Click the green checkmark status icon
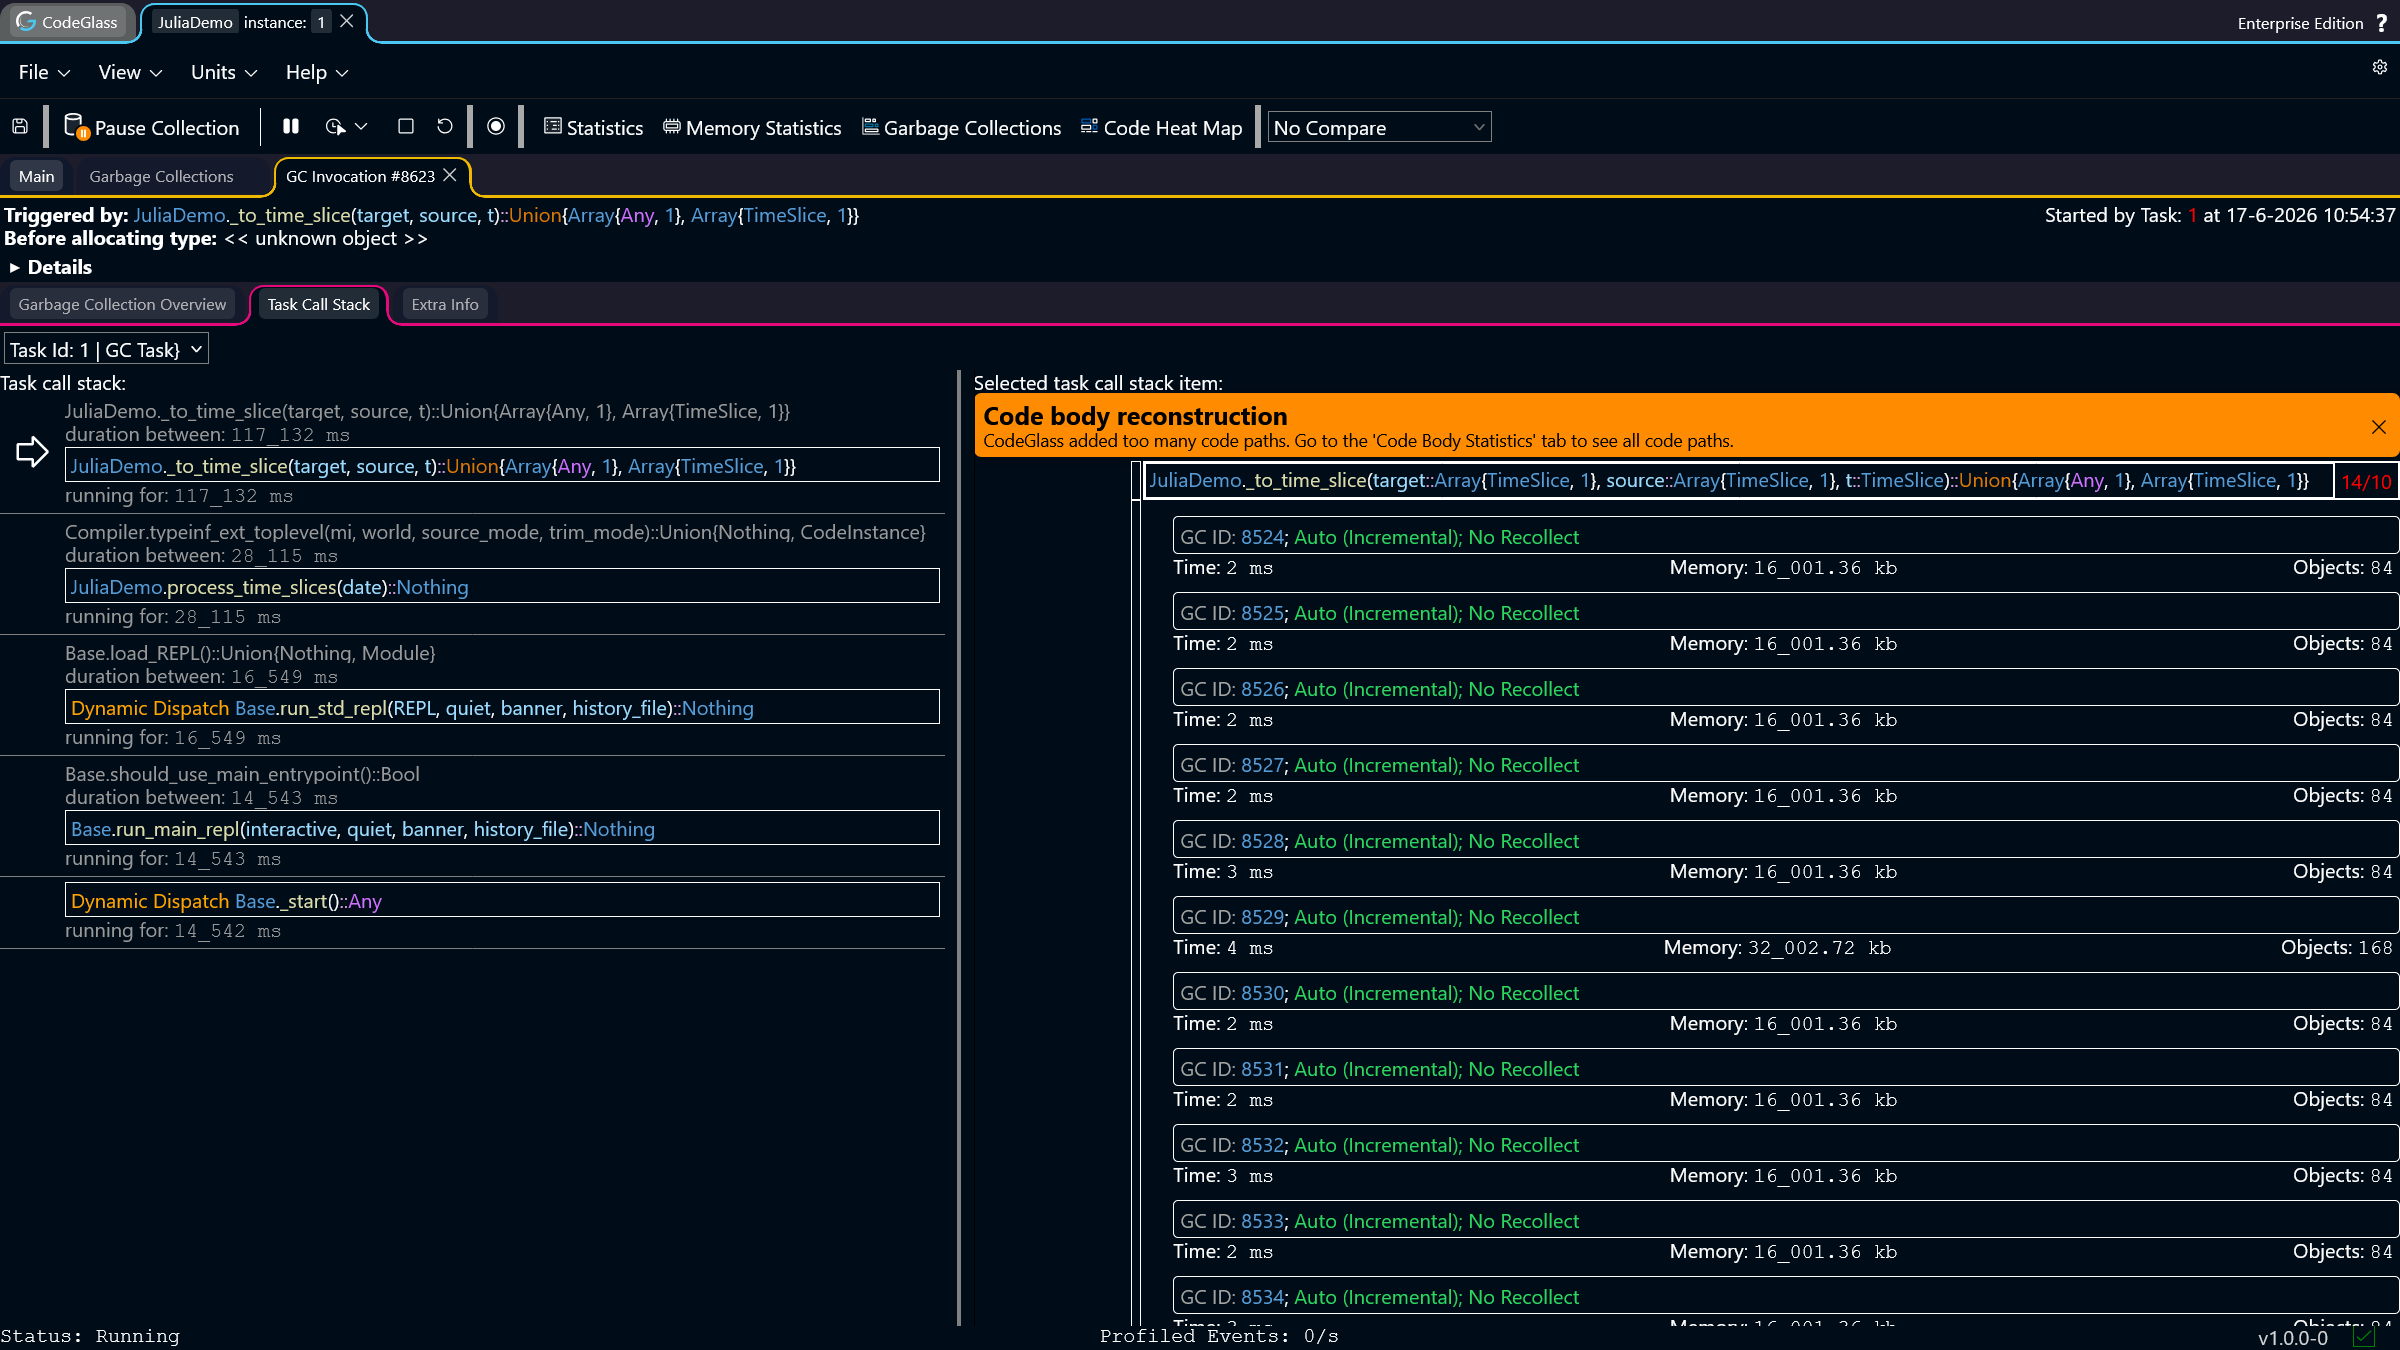This screenshot has width=2400, height=1350. [x=2364, y=1337]
